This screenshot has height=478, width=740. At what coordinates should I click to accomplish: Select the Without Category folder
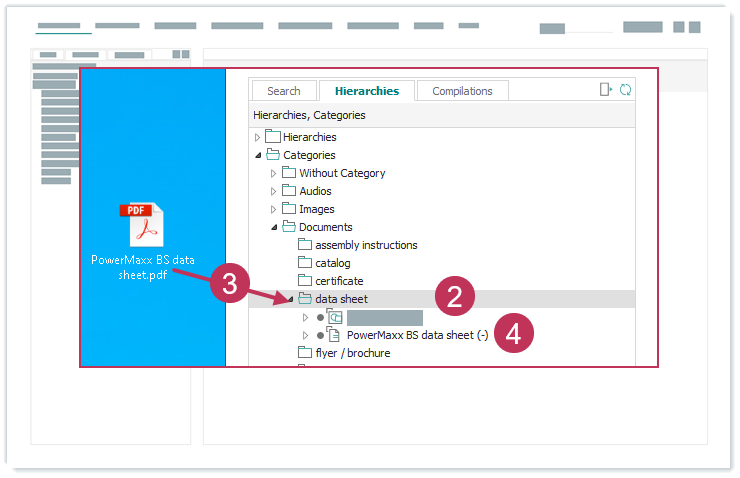pyautogui.click(x=342, y=173)
